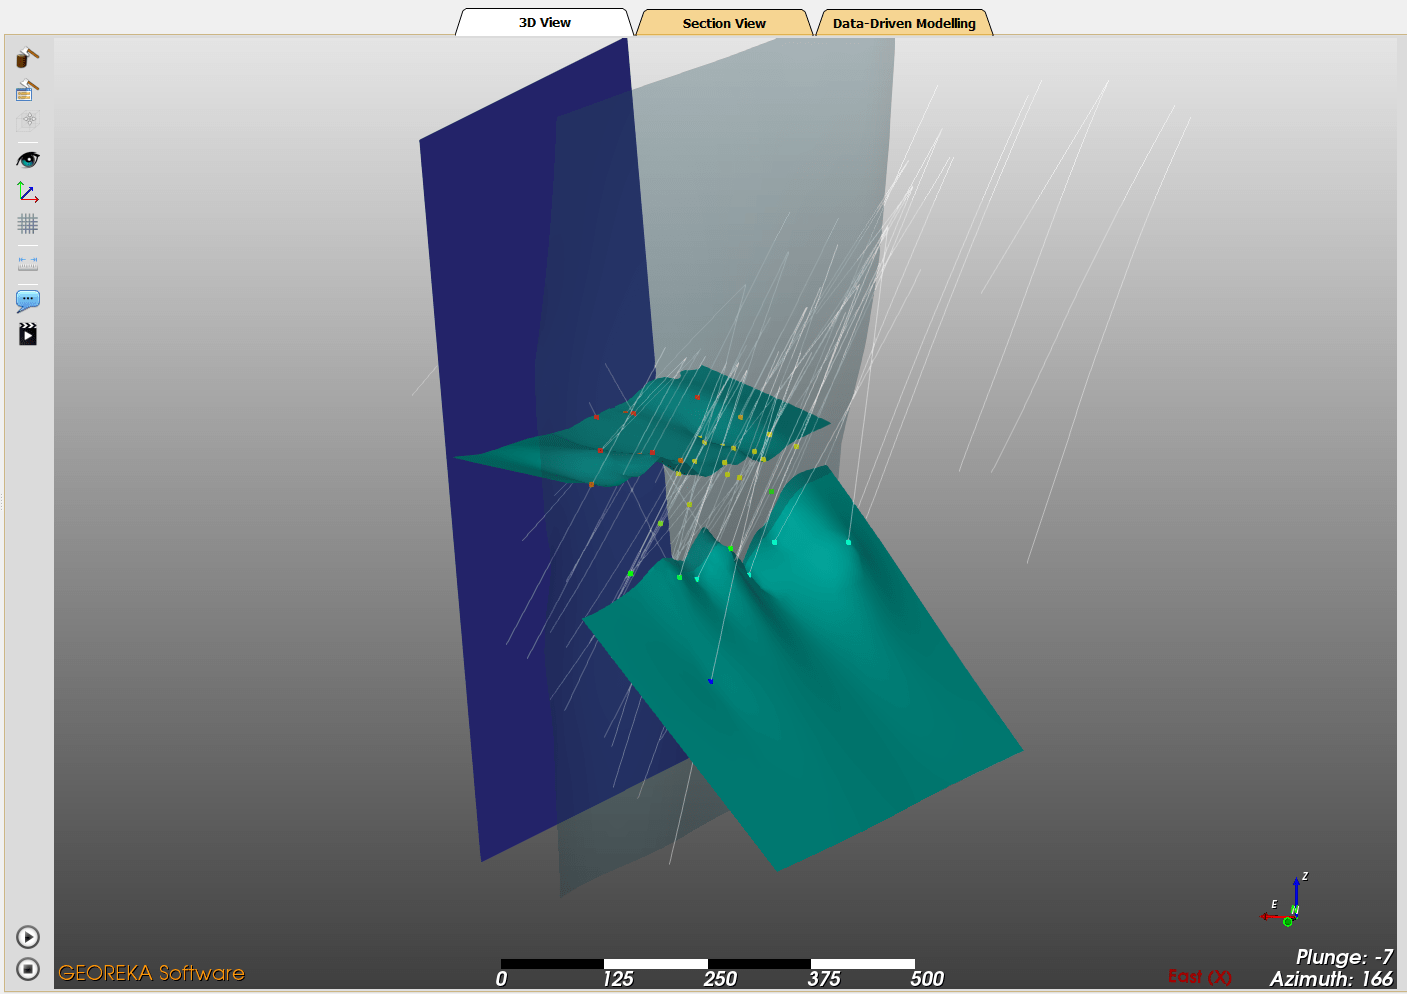Click the orientation axes gizmo

[1286, 900]
